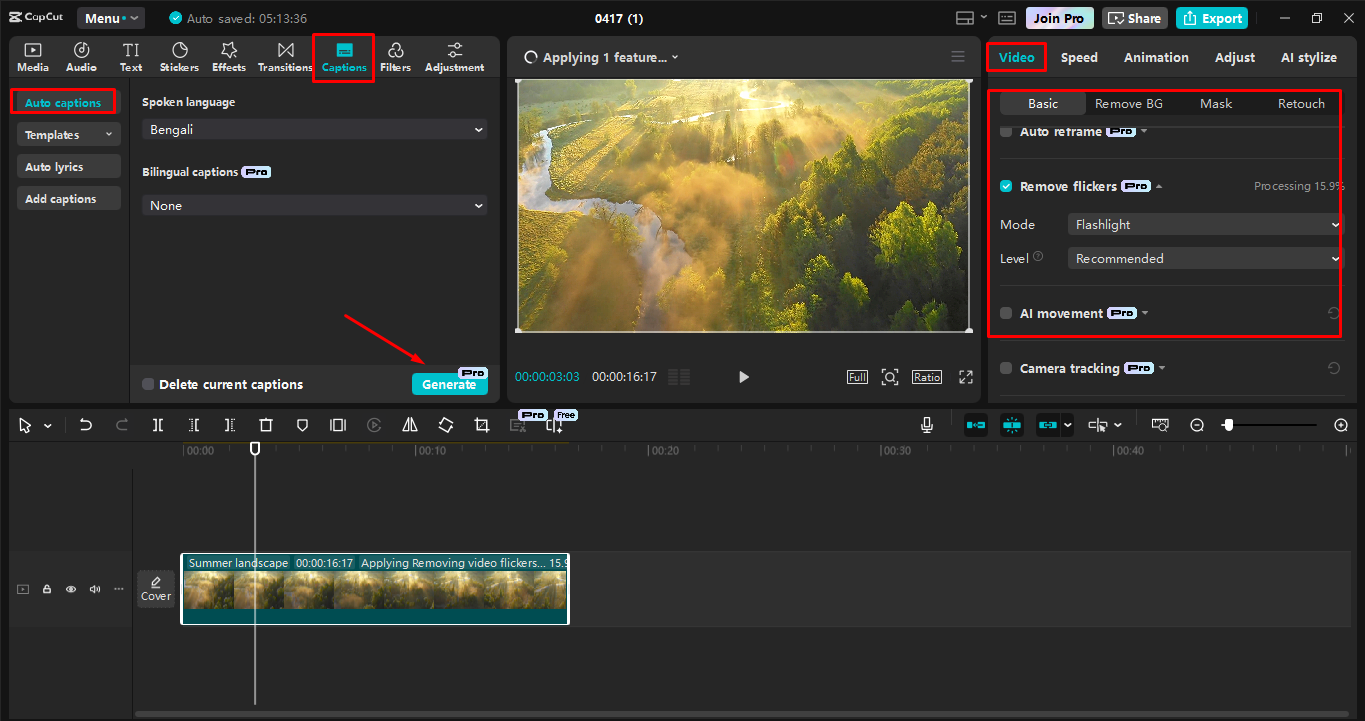
Task: Open the Transitions panel
Action: point(285,56)
